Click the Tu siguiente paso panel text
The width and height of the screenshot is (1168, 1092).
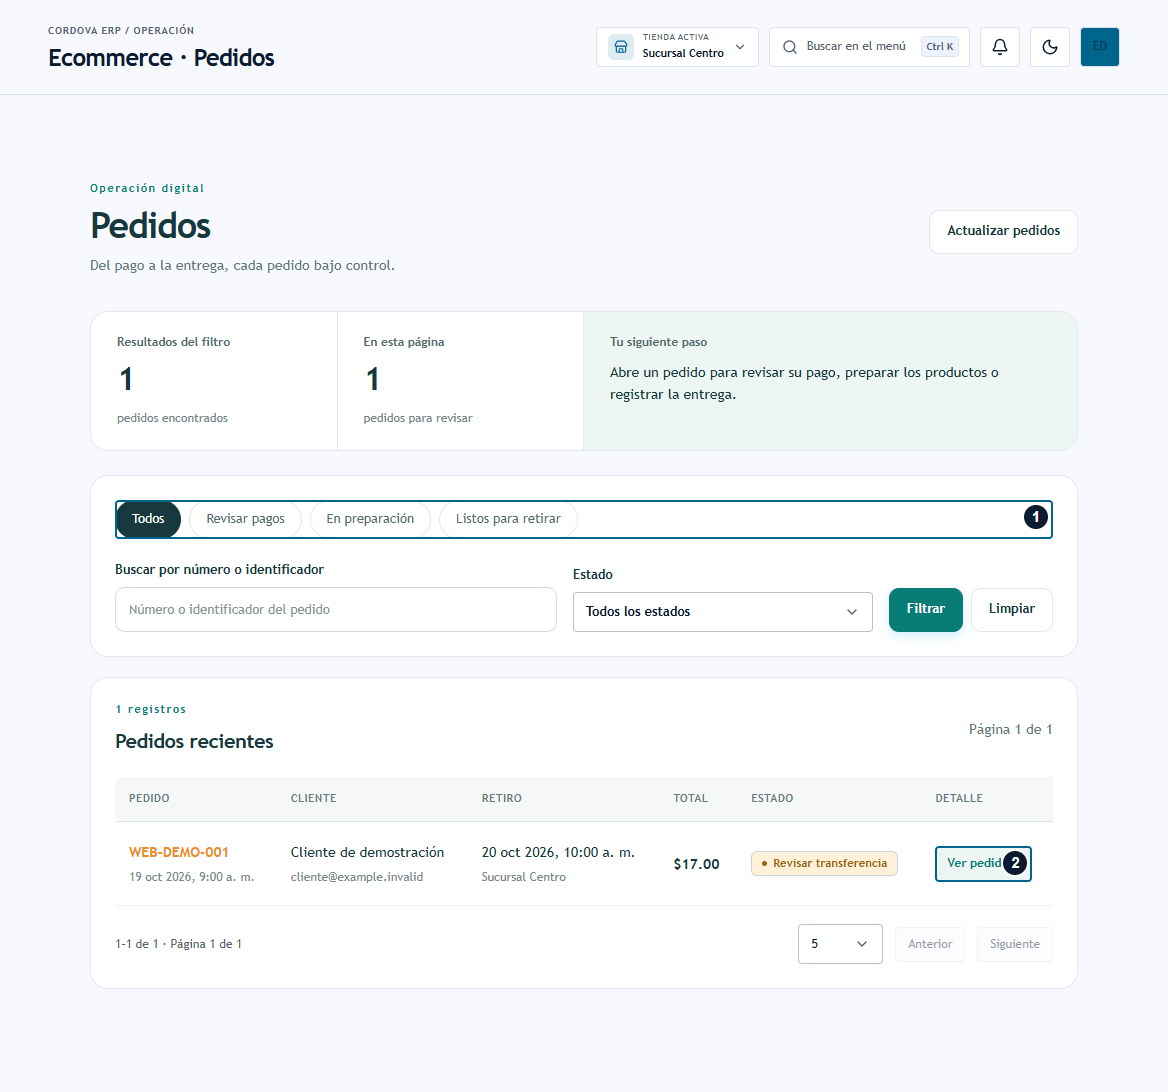click(x=804, y=384)
